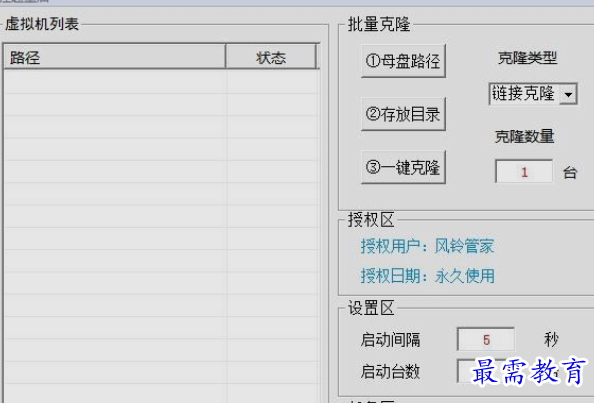594x403 pixels.
Task: Click the 启动台数 input field
Action: coord(486,371)
